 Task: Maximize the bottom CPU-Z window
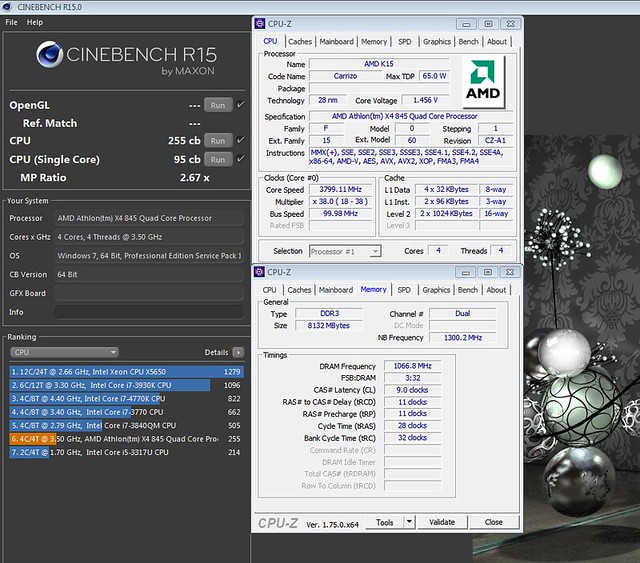tap(488, 272)
